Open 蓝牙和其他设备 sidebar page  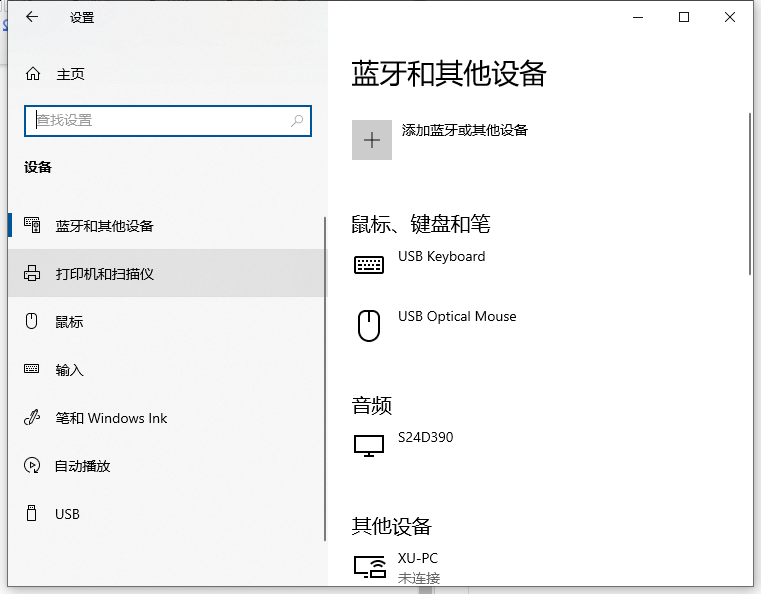(x=104, y=226)
